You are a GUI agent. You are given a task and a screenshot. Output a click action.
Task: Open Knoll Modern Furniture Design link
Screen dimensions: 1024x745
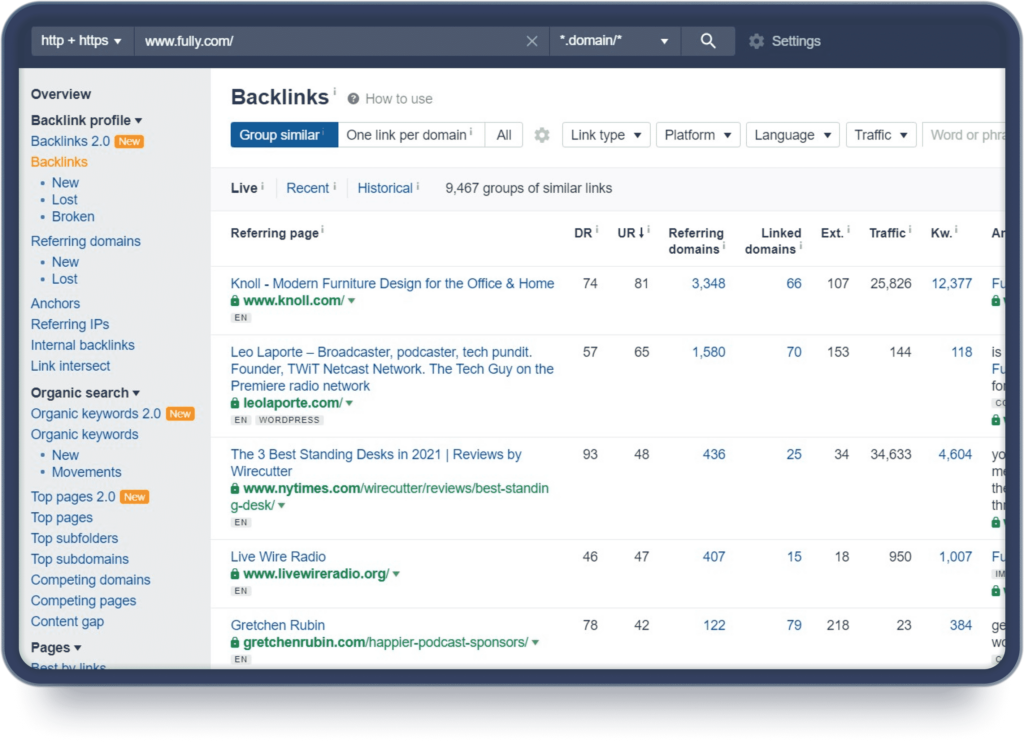click(392, 284)
